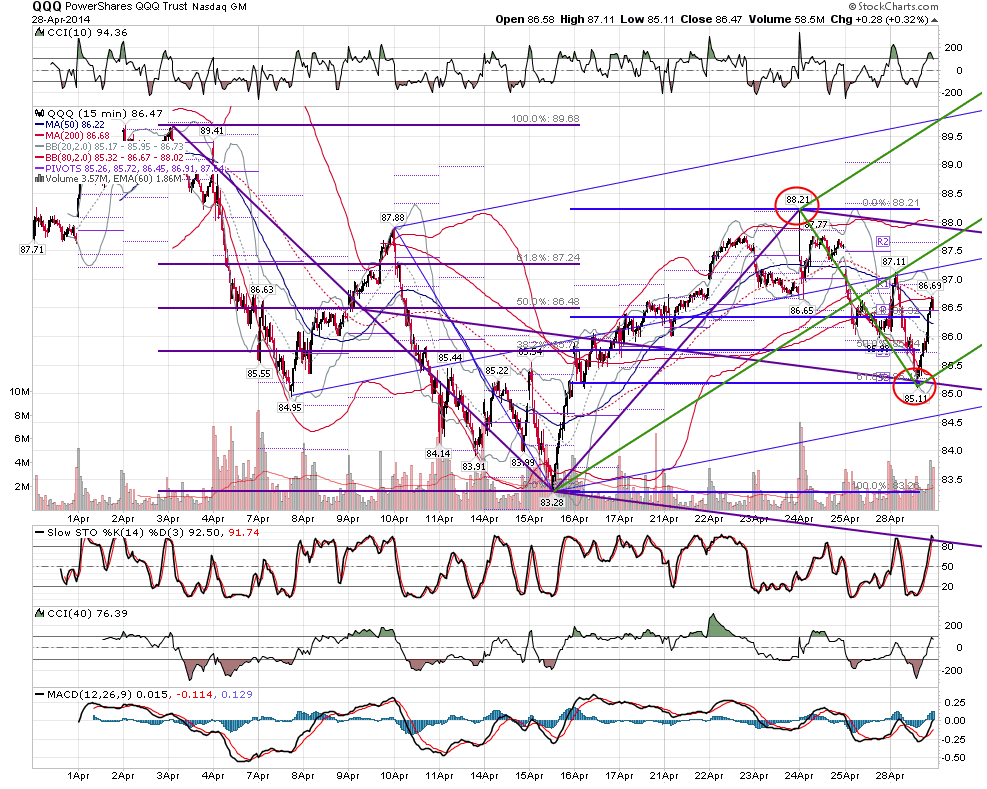Click the CCI(10) indicator icon
Image resolution: width=987 pixels, height=789 pixels.
tap(40, 33)
